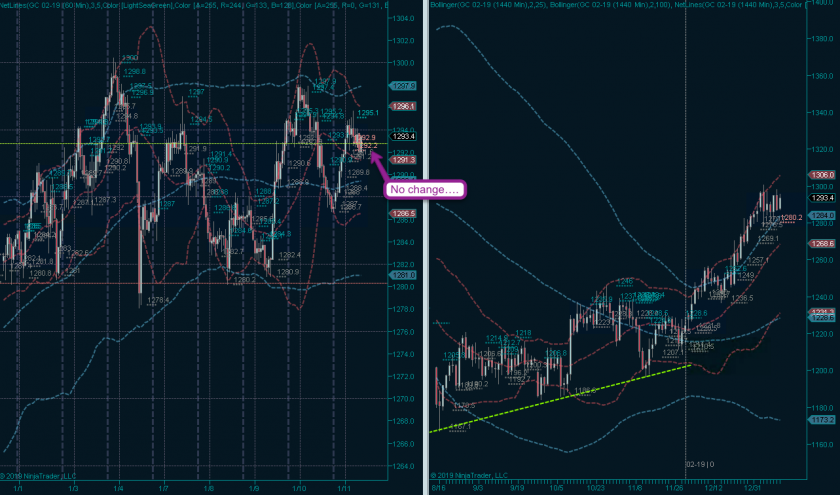
Task: Select the yellow horizontal line in the 60 Min chart
Action: coord(193,144)
